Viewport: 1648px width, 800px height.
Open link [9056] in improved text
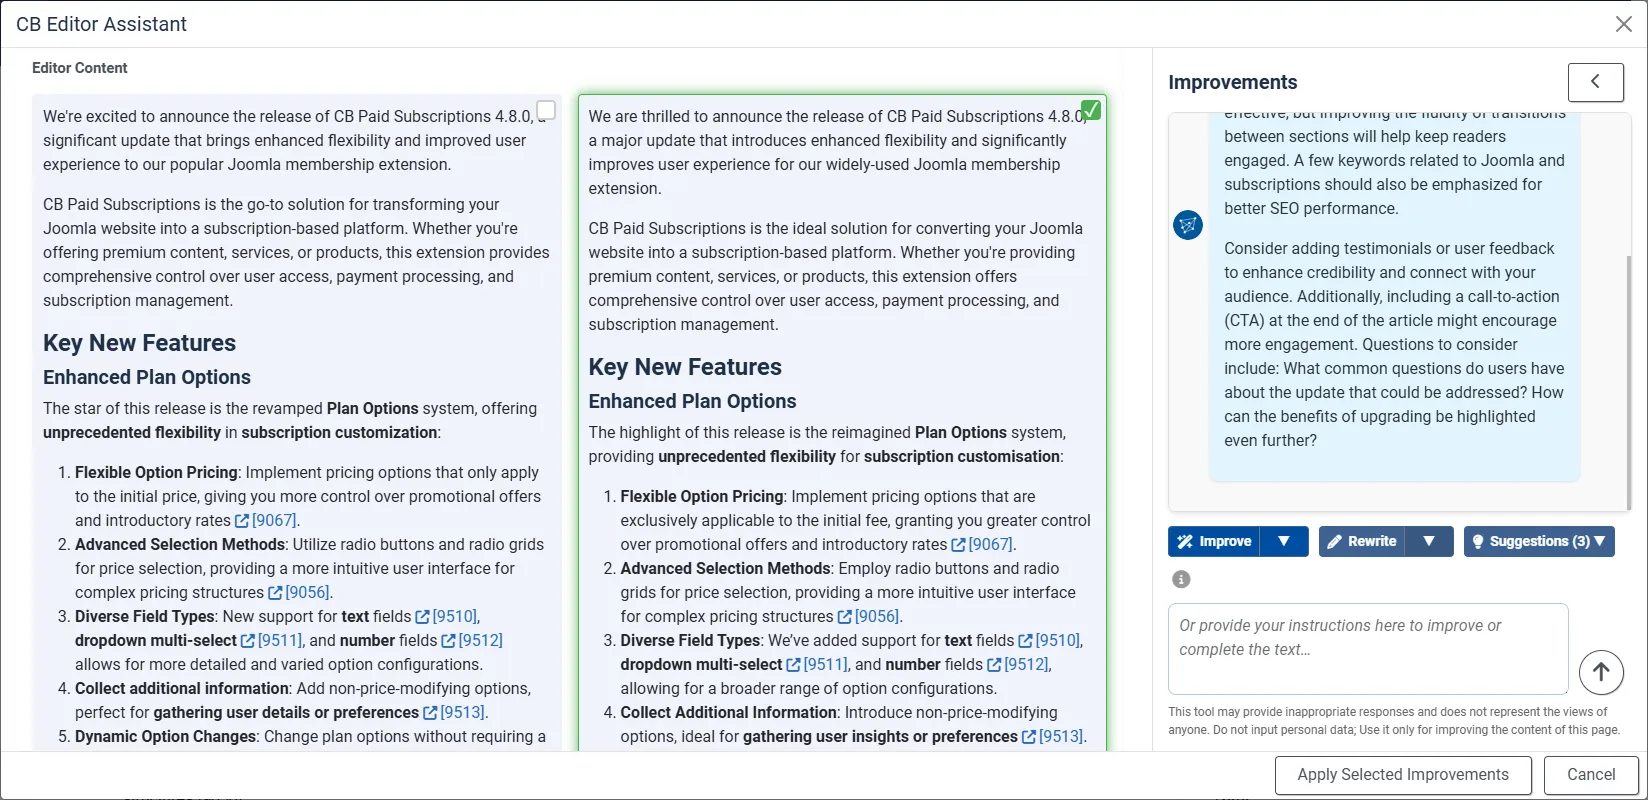(x=869, y=616)
